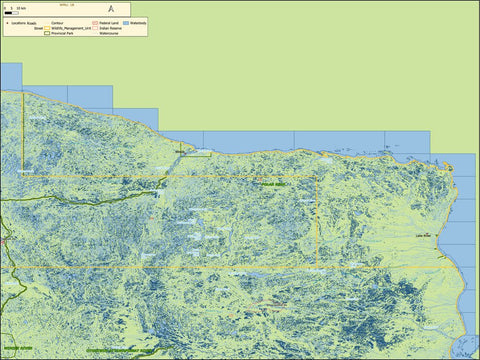Screen dimensions: 480x360
Task: Click the black-and-white scale bar
Action: pyautogui.click(x=12, y=13)
